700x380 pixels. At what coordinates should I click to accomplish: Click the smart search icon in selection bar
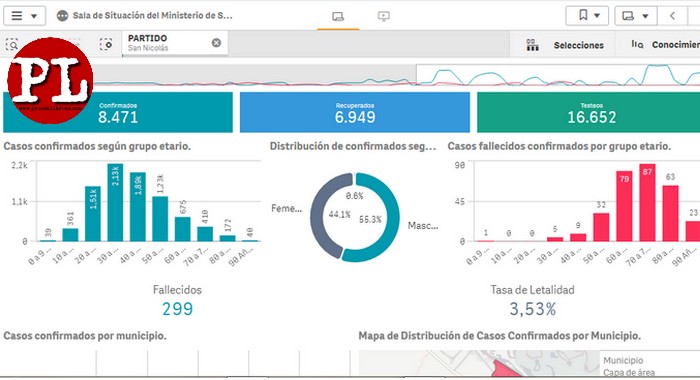(x=12, y=45)
